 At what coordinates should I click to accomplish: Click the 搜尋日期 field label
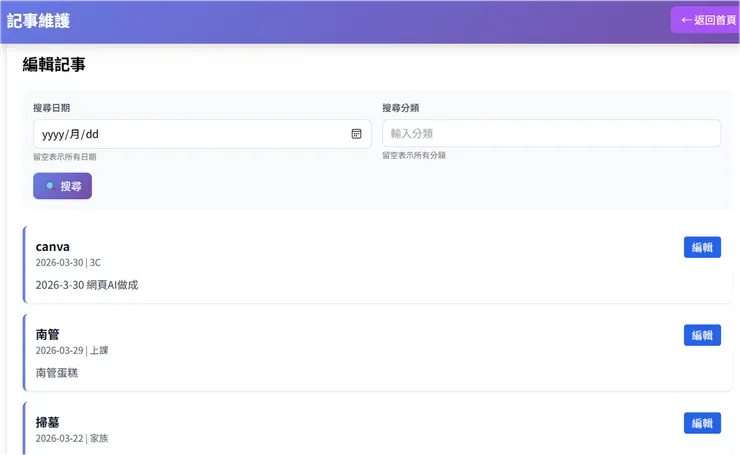tap(51, 108)
